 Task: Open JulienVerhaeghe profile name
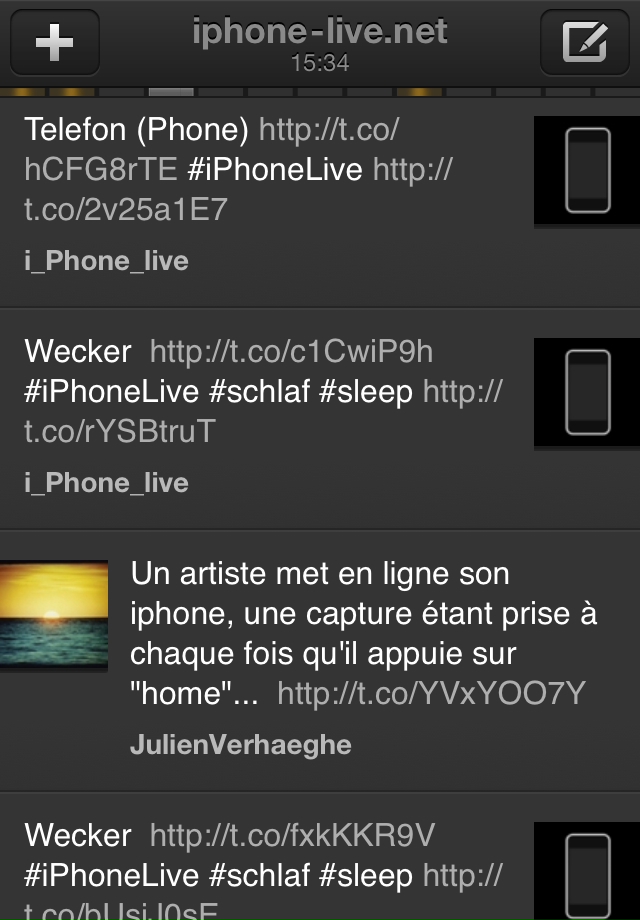[x=241, y=745]
